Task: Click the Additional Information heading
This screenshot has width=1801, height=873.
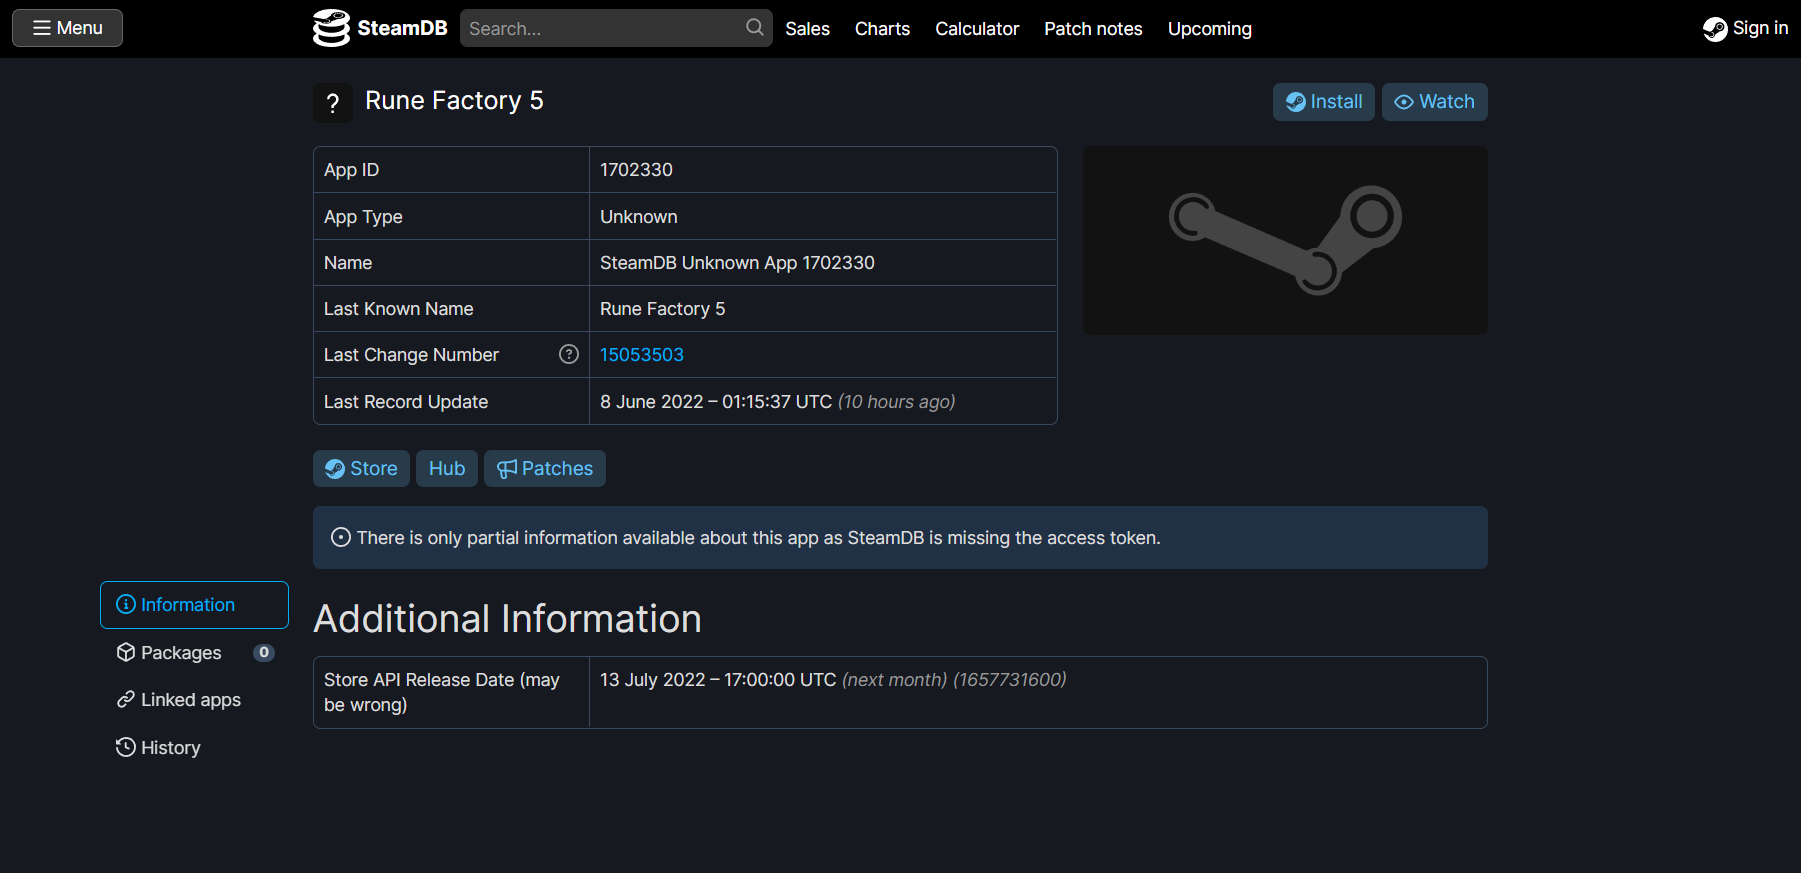Action: click(x=507, y=619)
